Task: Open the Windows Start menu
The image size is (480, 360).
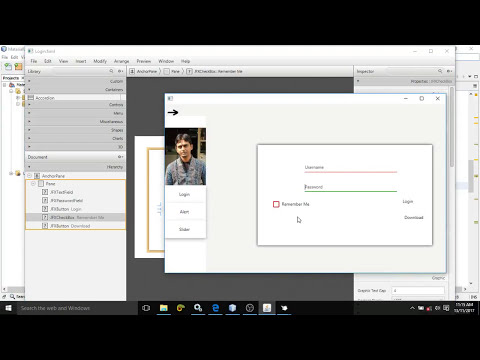Action: tap(8, 308)
